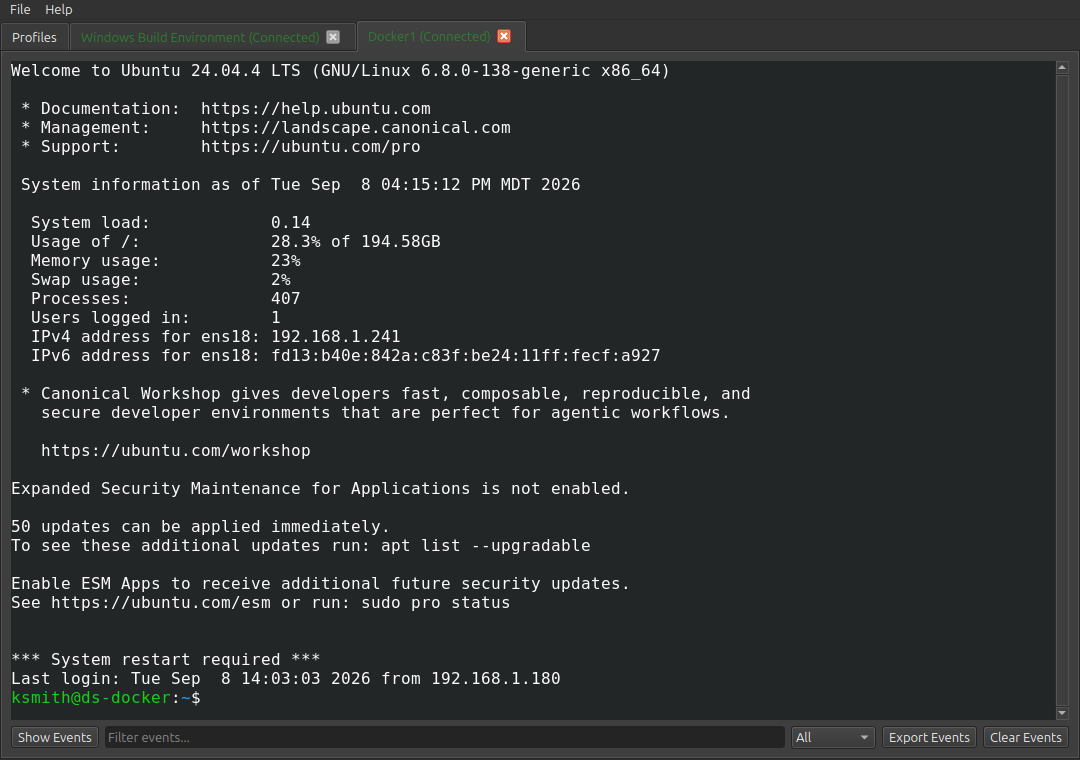The width and height of the screenshot is (1080, 760).
Task: Click the Export Events button
Action: tap(929, 737)
